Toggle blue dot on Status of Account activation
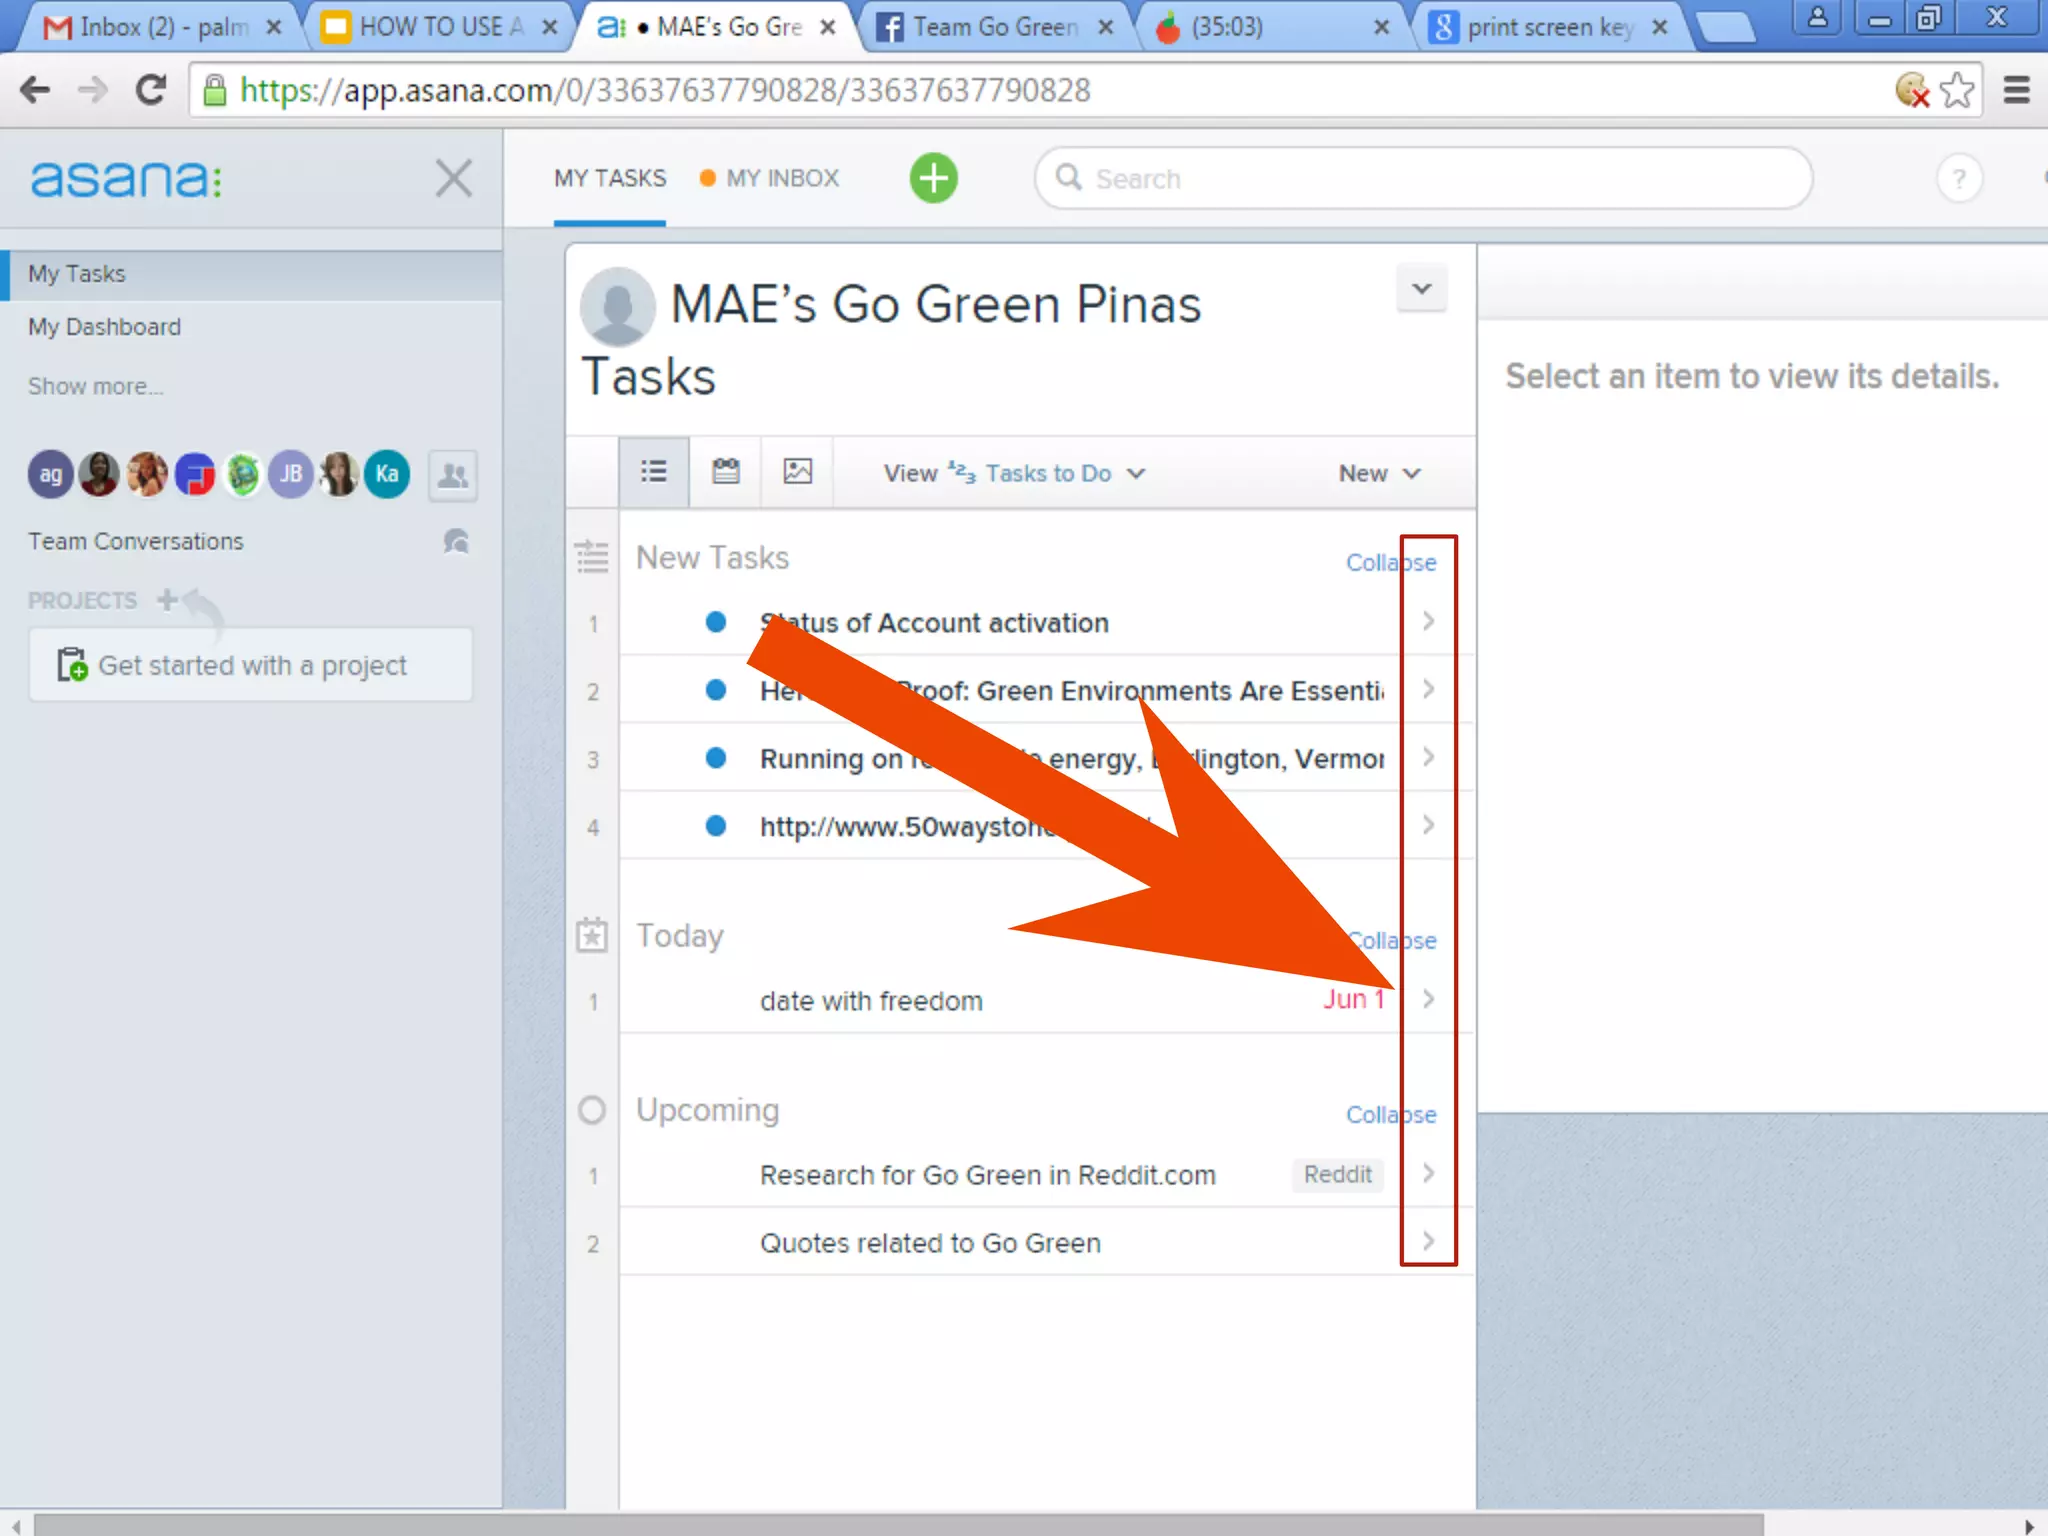Viewport: 2048px width, 1536px height. 716,622
